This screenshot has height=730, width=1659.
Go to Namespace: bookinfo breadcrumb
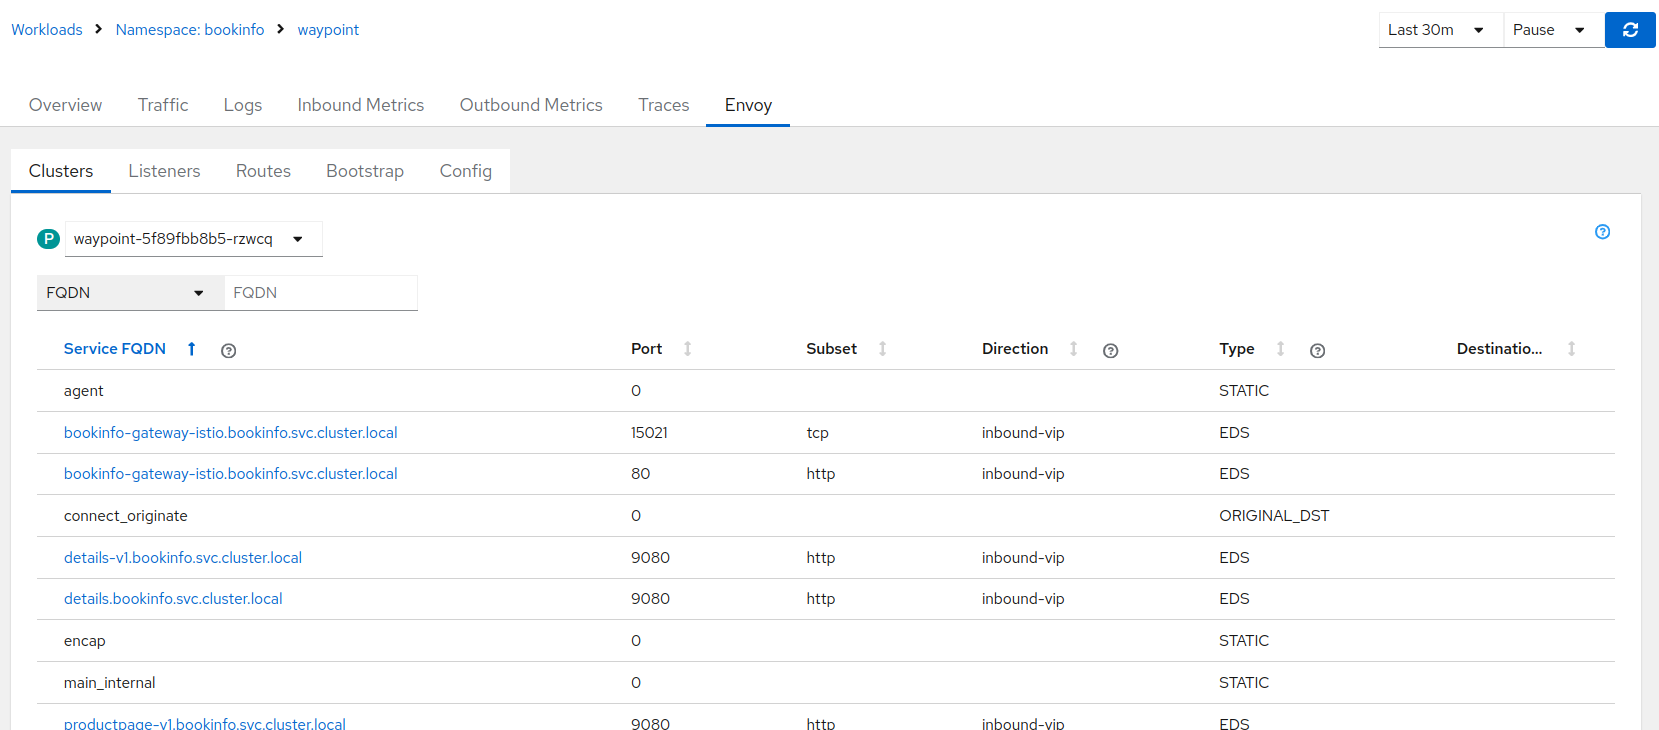(190, 30)
